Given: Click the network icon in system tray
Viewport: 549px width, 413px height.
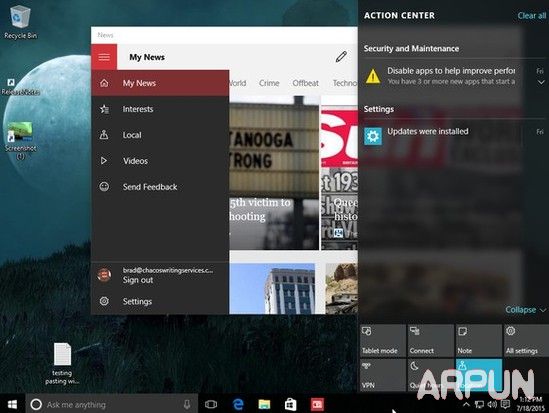Looking at the screenshot, I should [479, 405].
